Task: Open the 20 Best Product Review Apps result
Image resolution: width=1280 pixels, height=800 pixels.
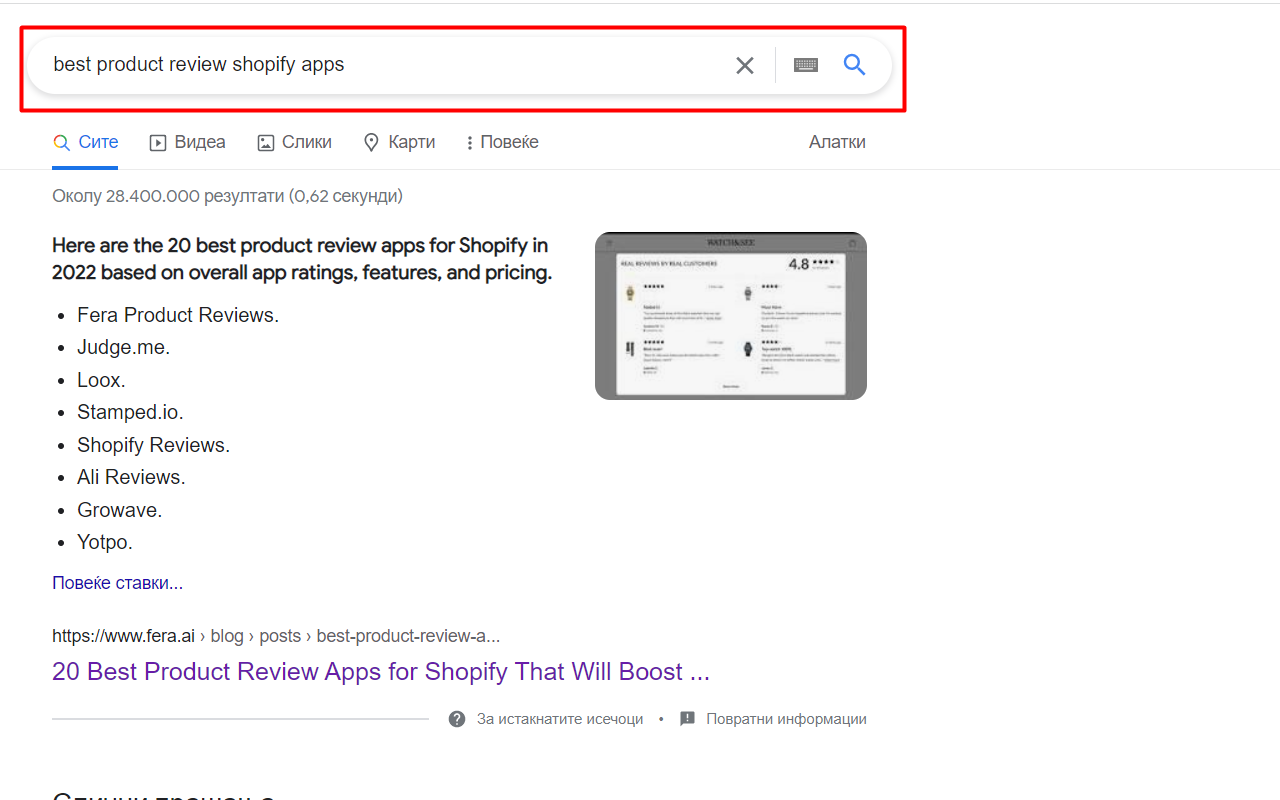Action: 380,671
